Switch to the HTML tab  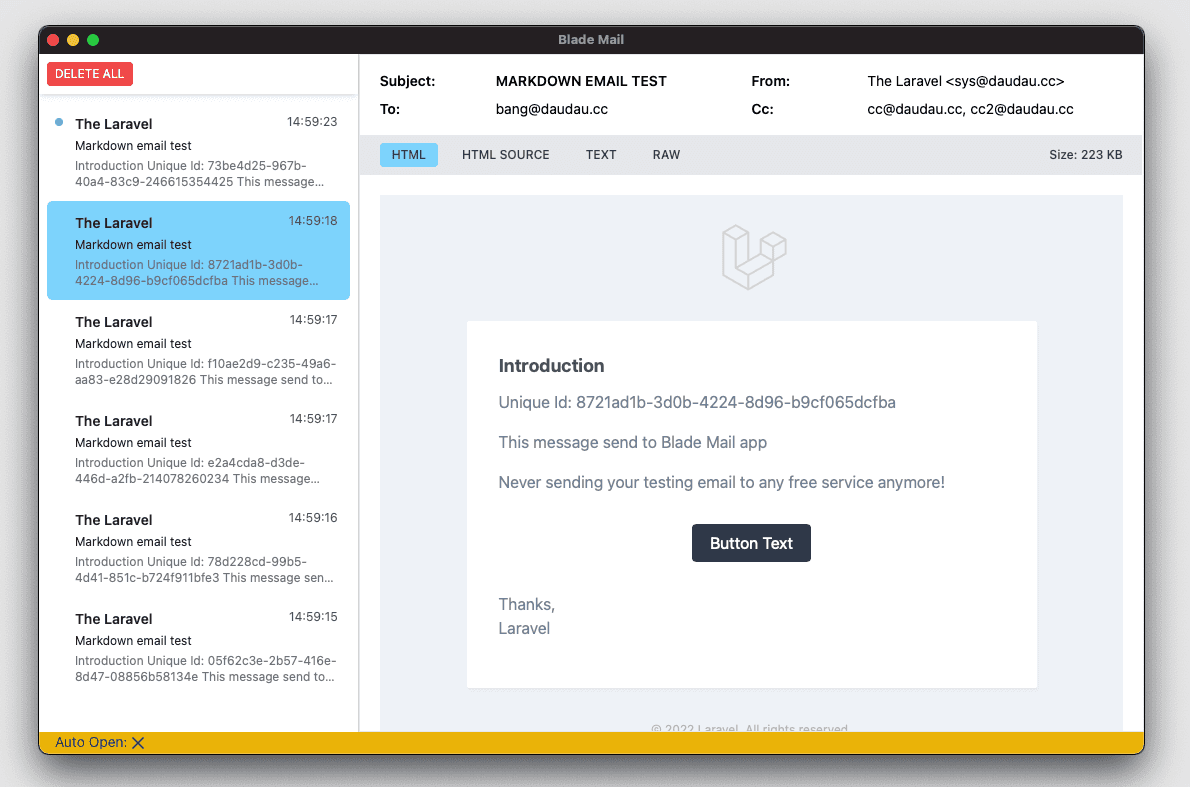point(408,155)
